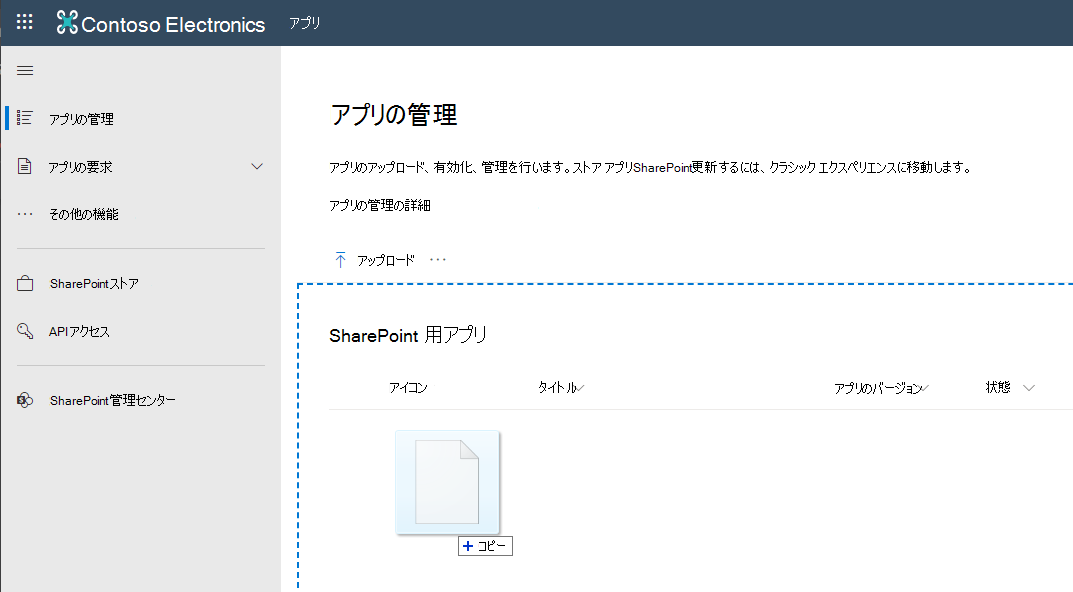Image resolution: width=1073 pixels, height=592 pixels.
Task: Click the document icon beside アプリの要求
Action: 25,165
